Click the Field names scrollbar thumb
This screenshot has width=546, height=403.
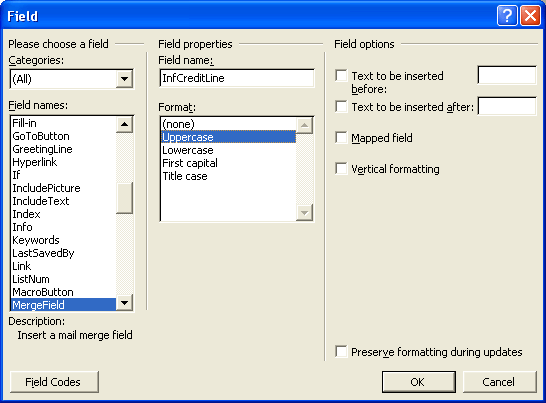[124, 198]
